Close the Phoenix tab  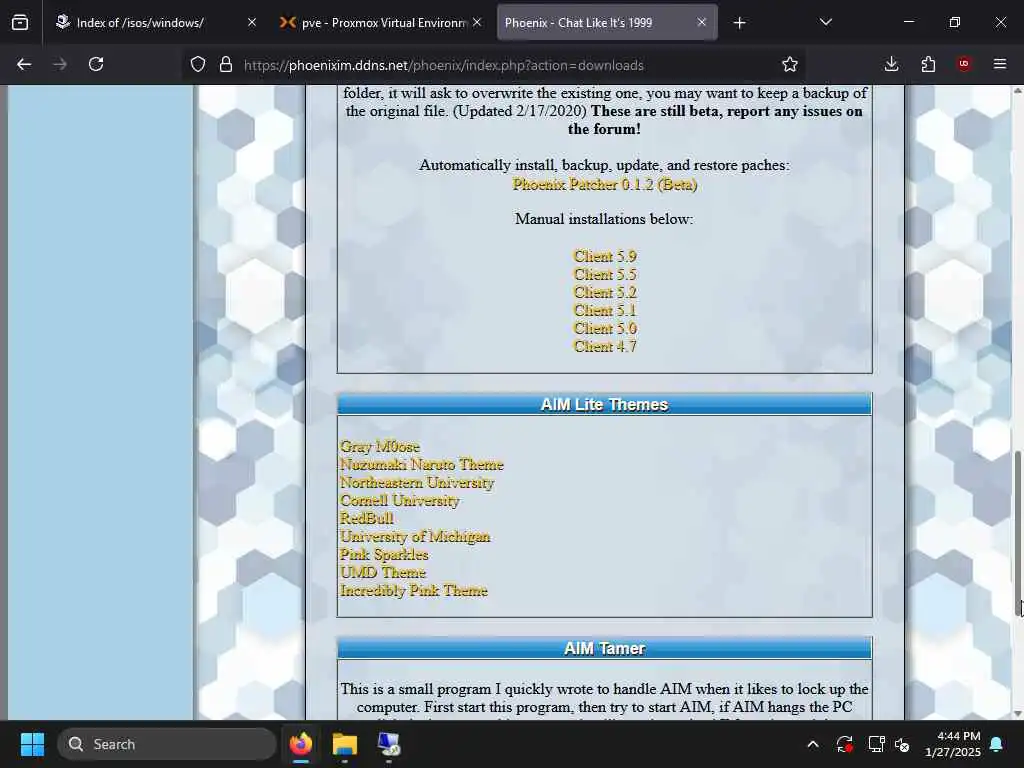[701, 23]
